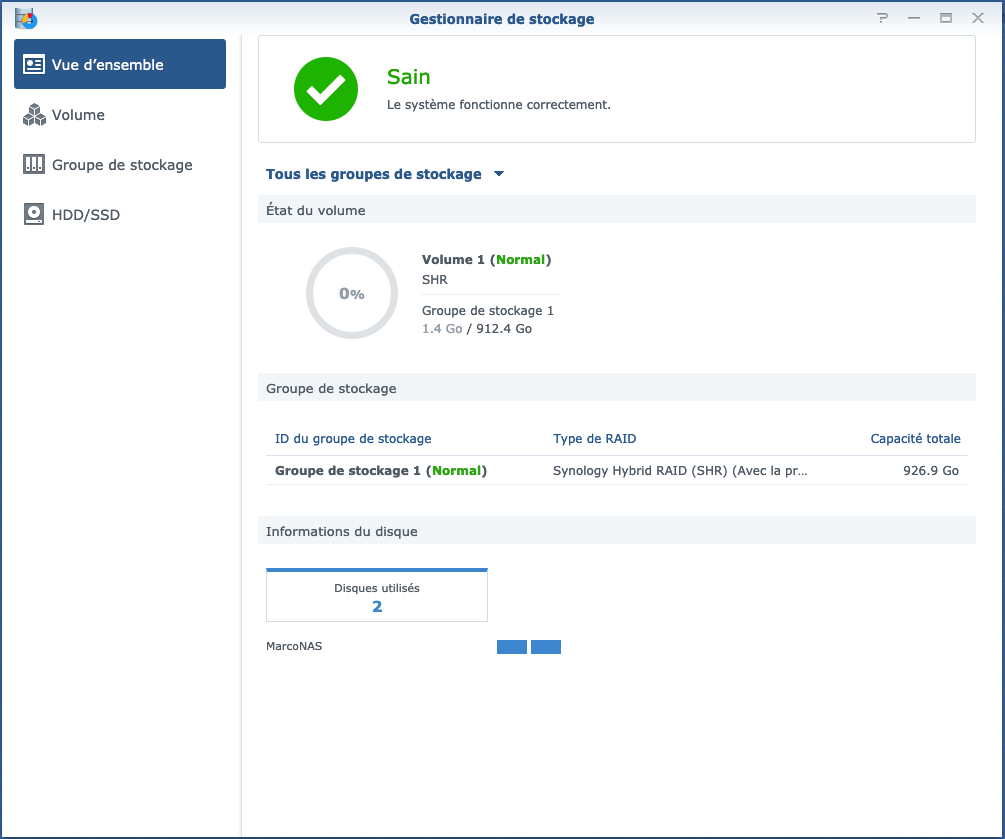Click the Sain status heading
1005x839 pixels.
(409, 77)
